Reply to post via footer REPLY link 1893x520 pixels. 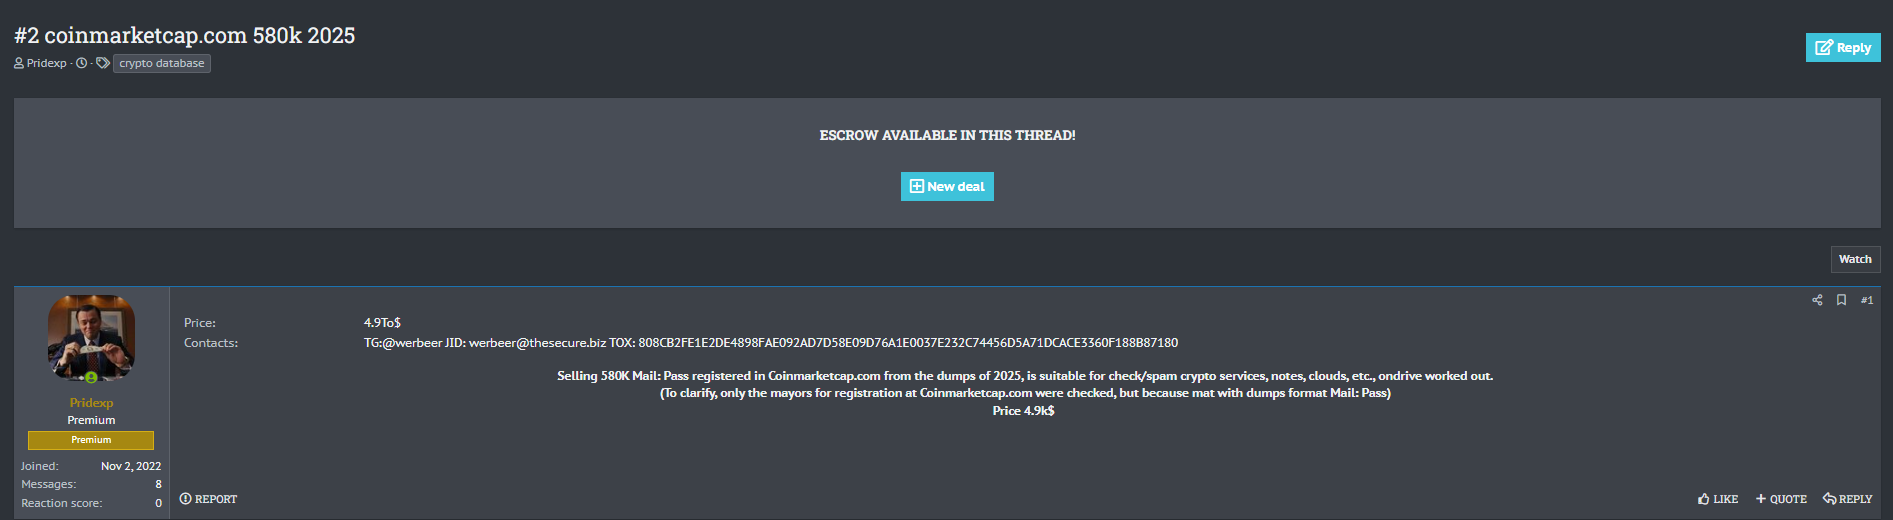pos(1847,499)
